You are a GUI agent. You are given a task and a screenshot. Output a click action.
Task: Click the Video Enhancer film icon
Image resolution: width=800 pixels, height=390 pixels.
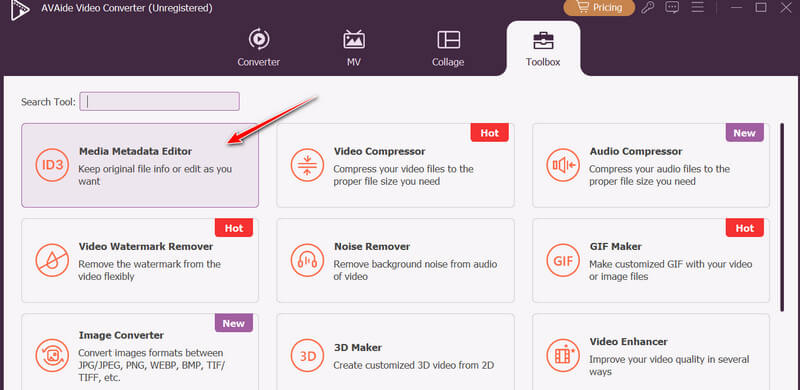(x=563, y=355)
